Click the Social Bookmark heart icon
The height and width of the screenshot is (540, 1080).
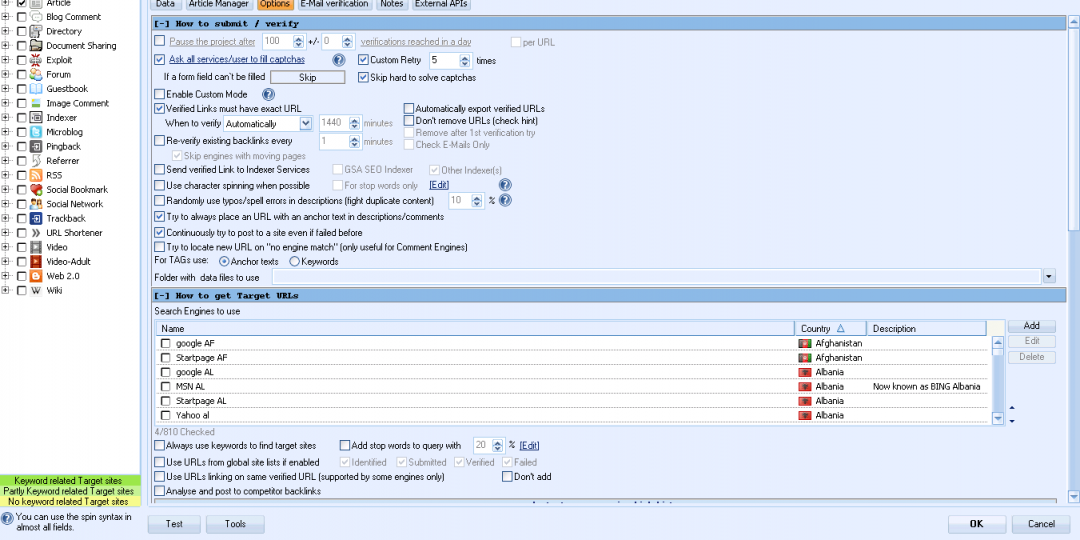coord(36,189)
